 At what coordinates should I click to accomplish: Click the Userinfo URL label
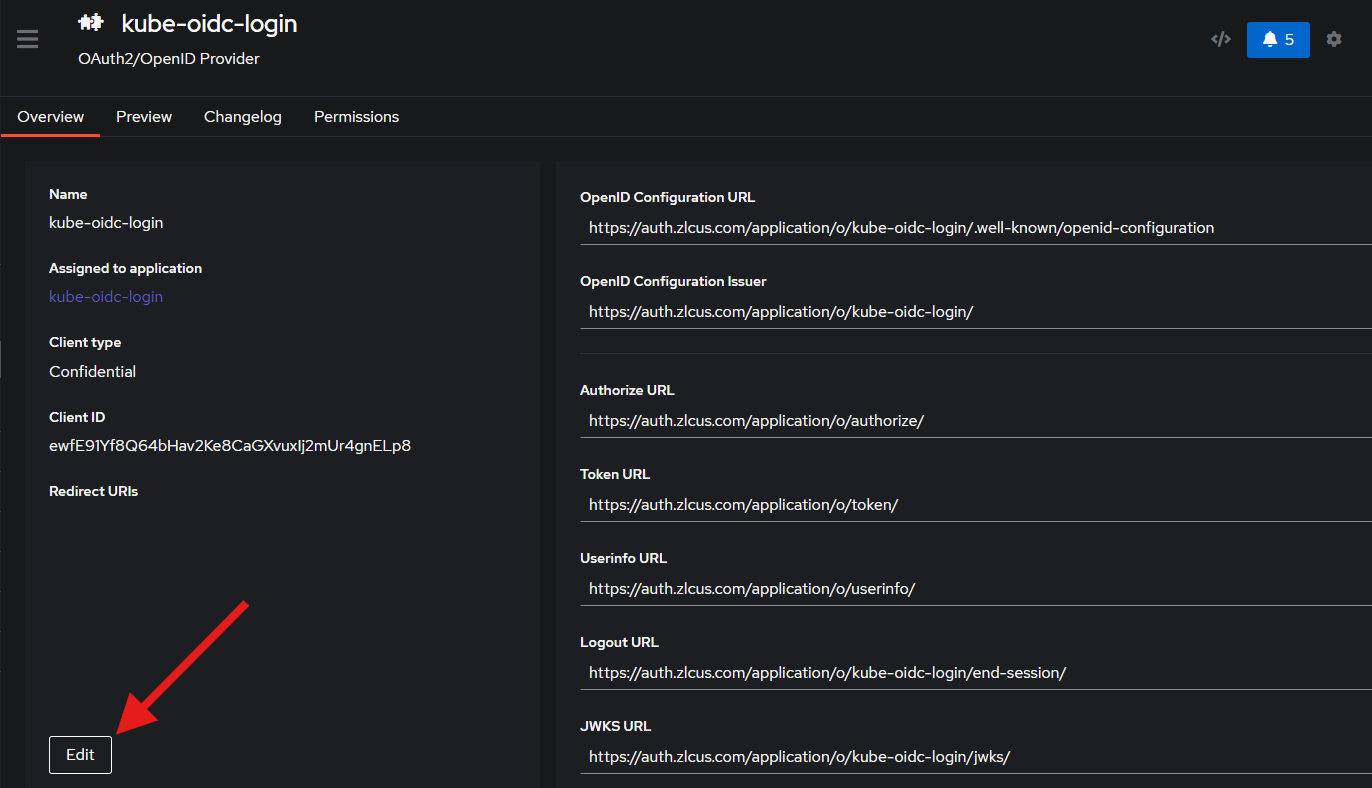click(x=623, y=558)
